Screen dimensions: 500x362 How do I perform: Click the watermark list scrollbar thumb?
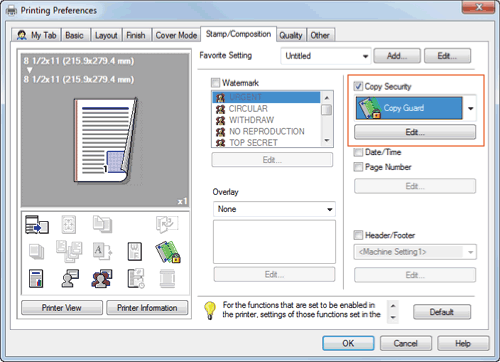point(327,110)
